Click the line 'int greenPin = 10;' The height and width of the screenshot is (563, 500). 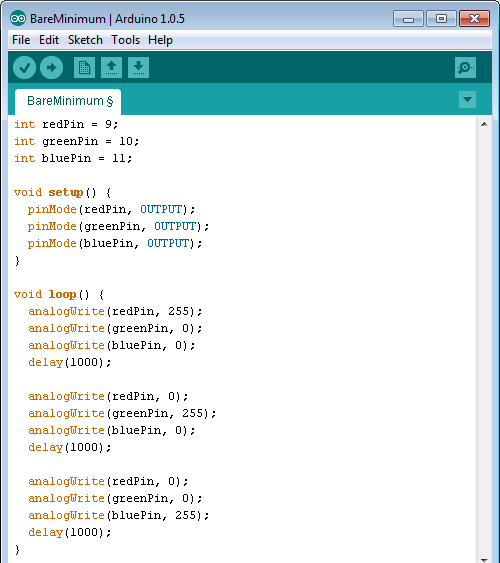pos(77,141)
